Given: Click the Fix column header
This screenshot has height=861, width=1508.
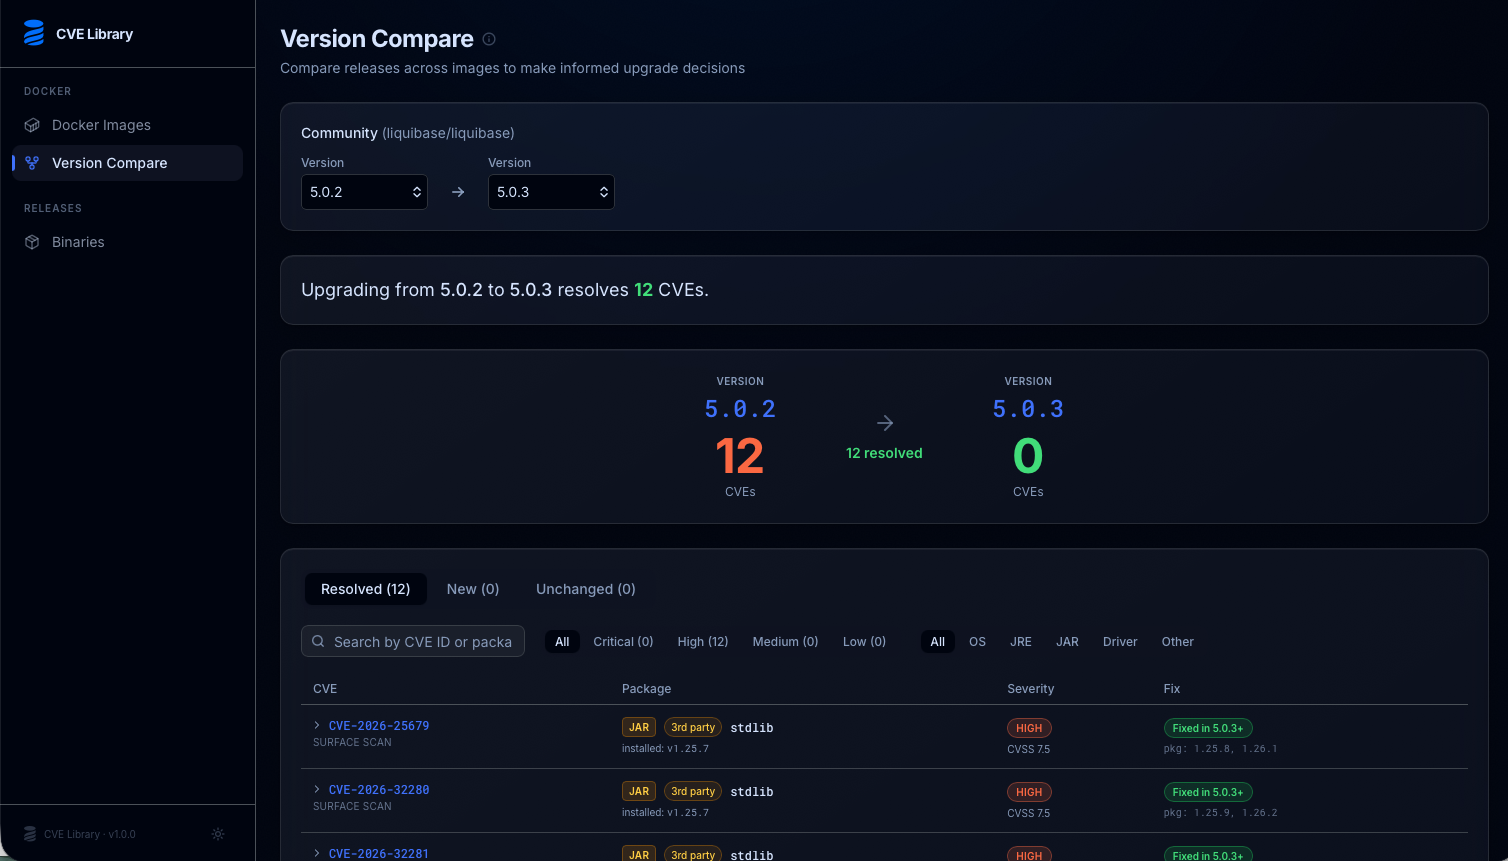Looking at the screenshot, I should [1172, 689].
